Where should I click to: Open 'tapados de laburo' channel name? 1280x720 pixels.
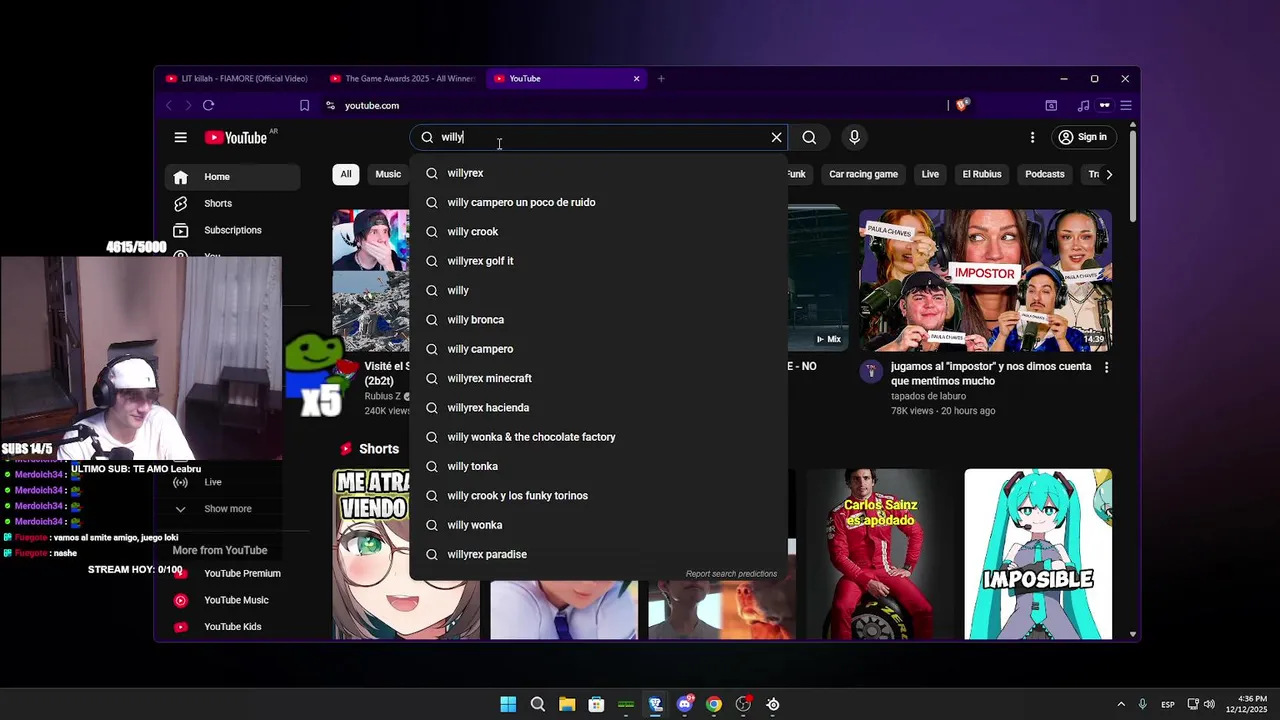[x=928, y=396]
